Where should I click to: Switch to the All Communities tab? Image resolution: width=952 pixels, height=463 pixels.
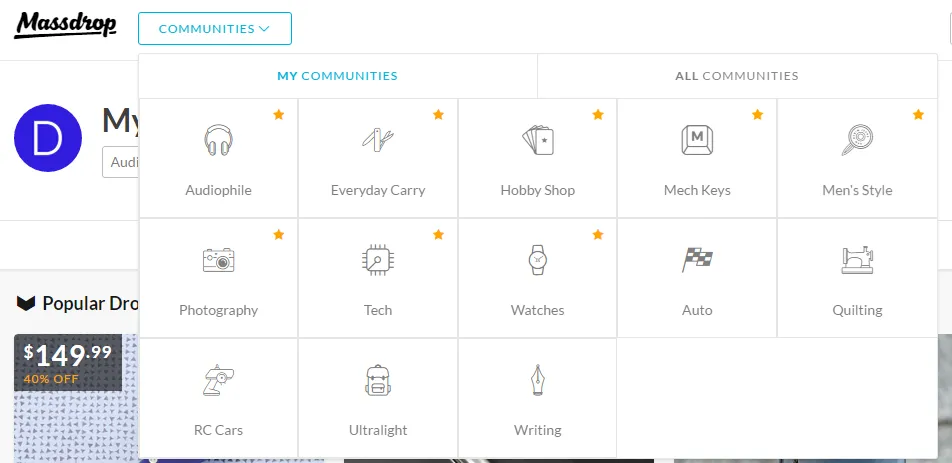737,76
